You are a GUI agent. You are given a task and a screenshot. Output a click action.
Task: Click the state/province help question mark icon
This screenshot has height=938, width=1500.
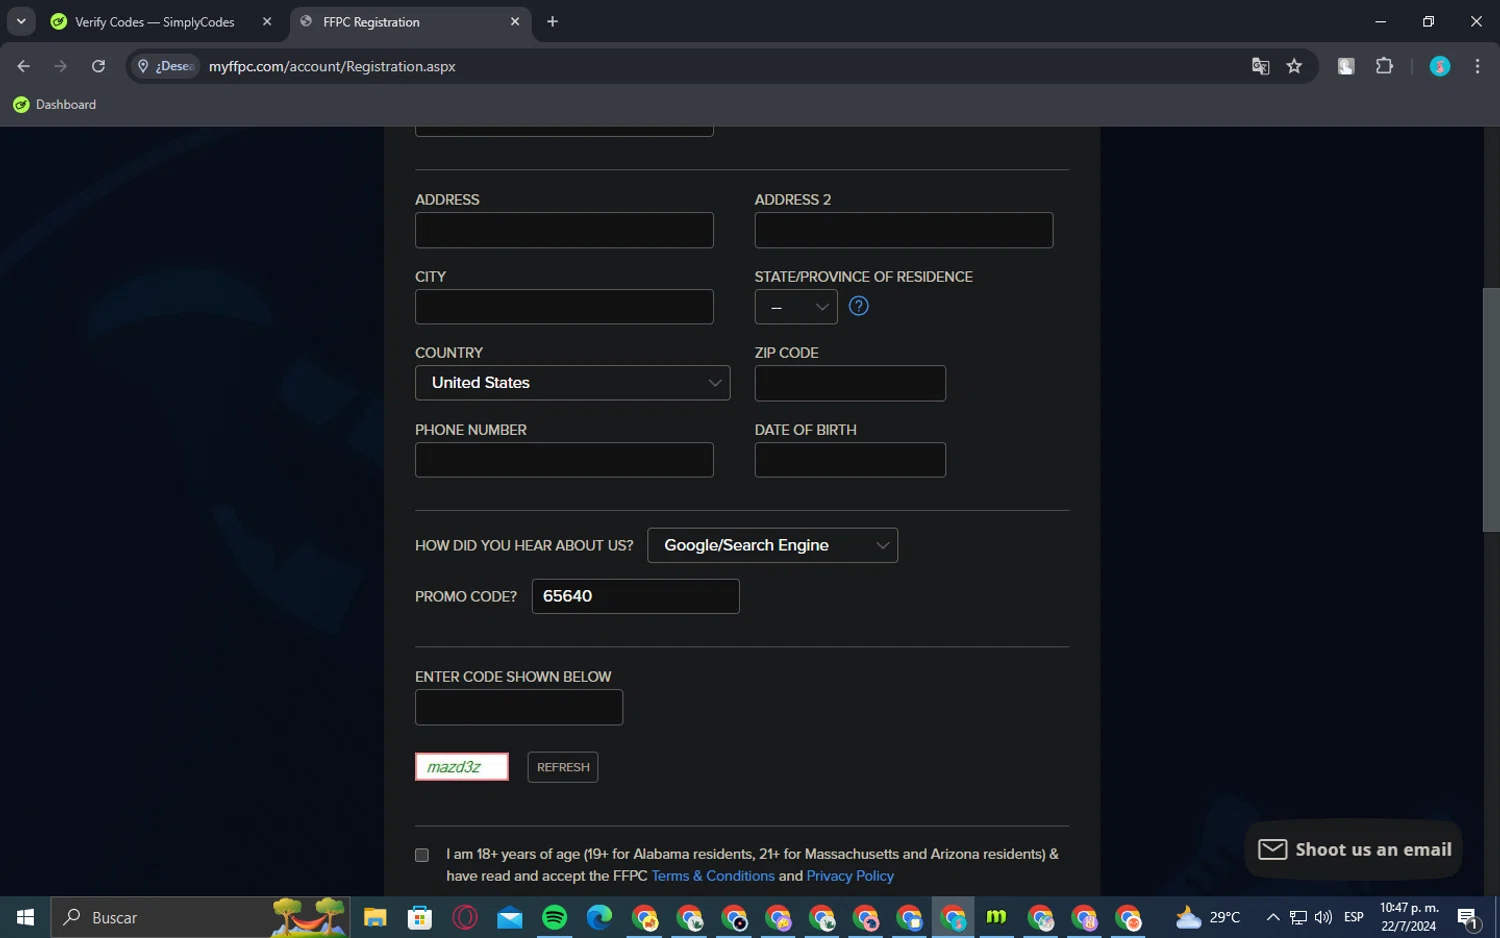tap(858, 306)
